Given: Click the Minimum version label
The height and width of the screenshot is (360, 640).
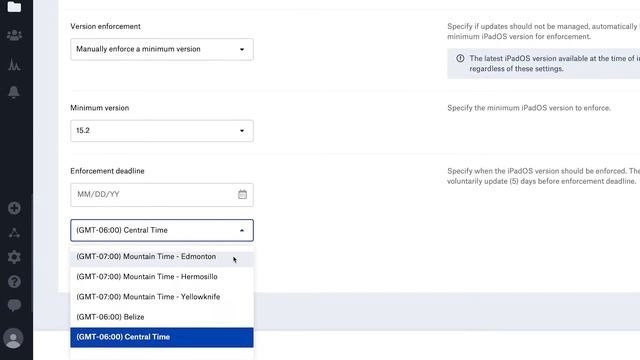Looking at the screenshot, I should 100,108.
